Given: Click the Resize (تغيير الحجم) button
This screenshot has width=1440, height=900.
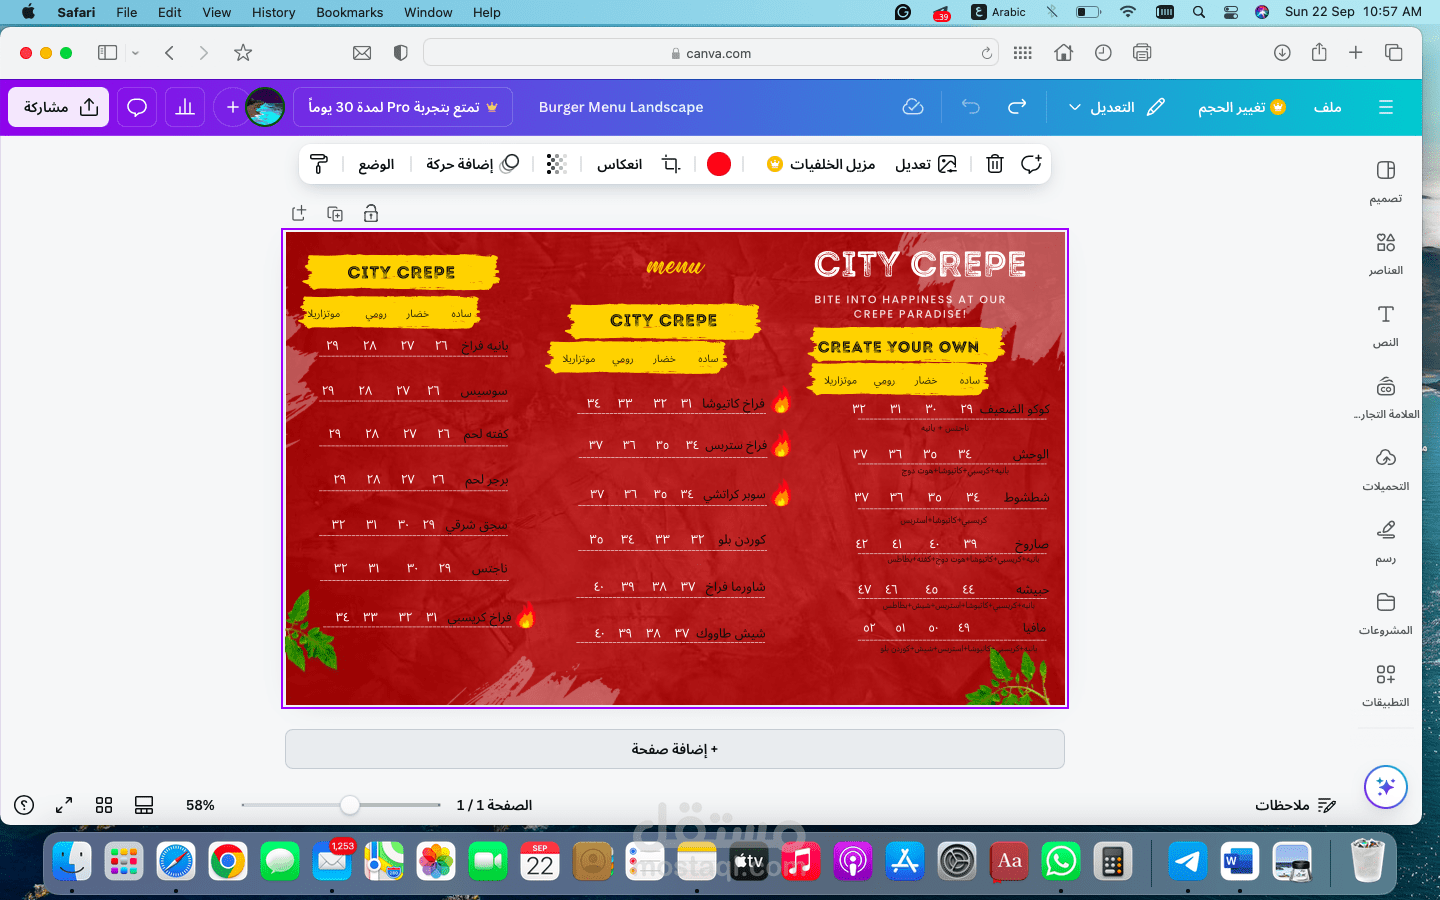Looking at the screenshot, I should [x=1241, y=107].
